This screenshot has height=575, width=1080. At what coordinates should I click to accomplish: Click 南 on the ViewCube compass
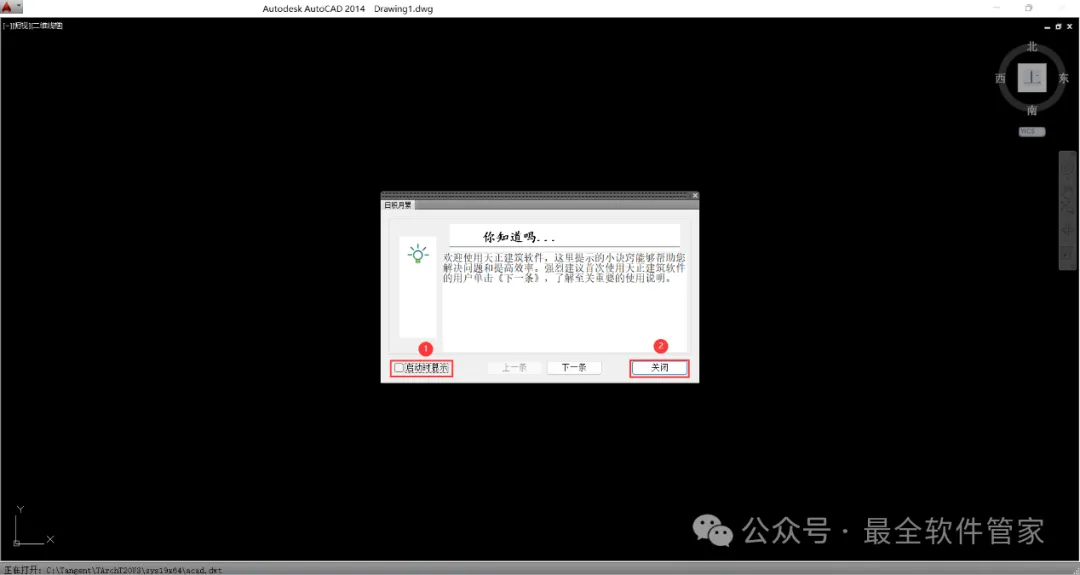[1032, 110]
